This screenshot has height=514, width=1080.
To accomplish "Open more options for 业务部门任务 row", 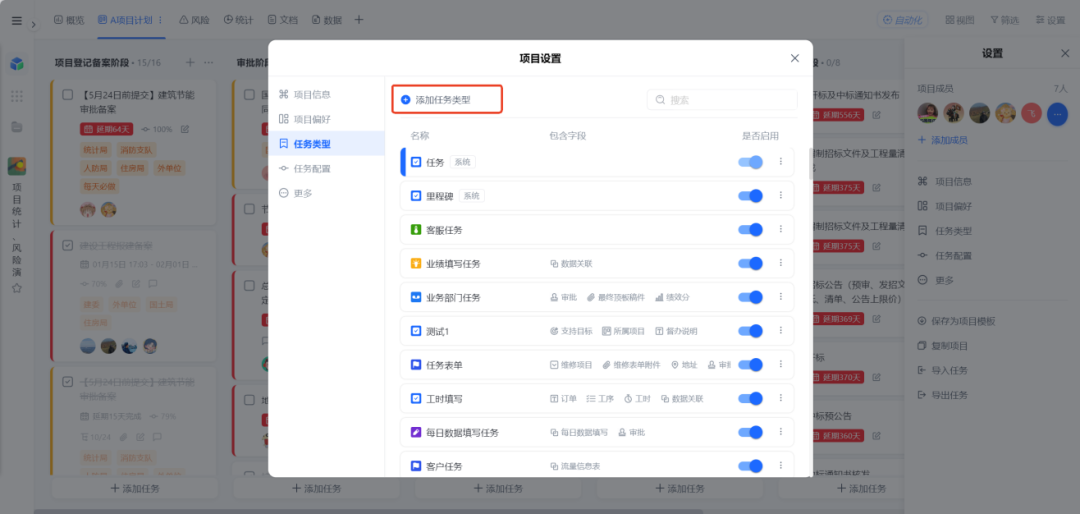I will coord(780,297).
